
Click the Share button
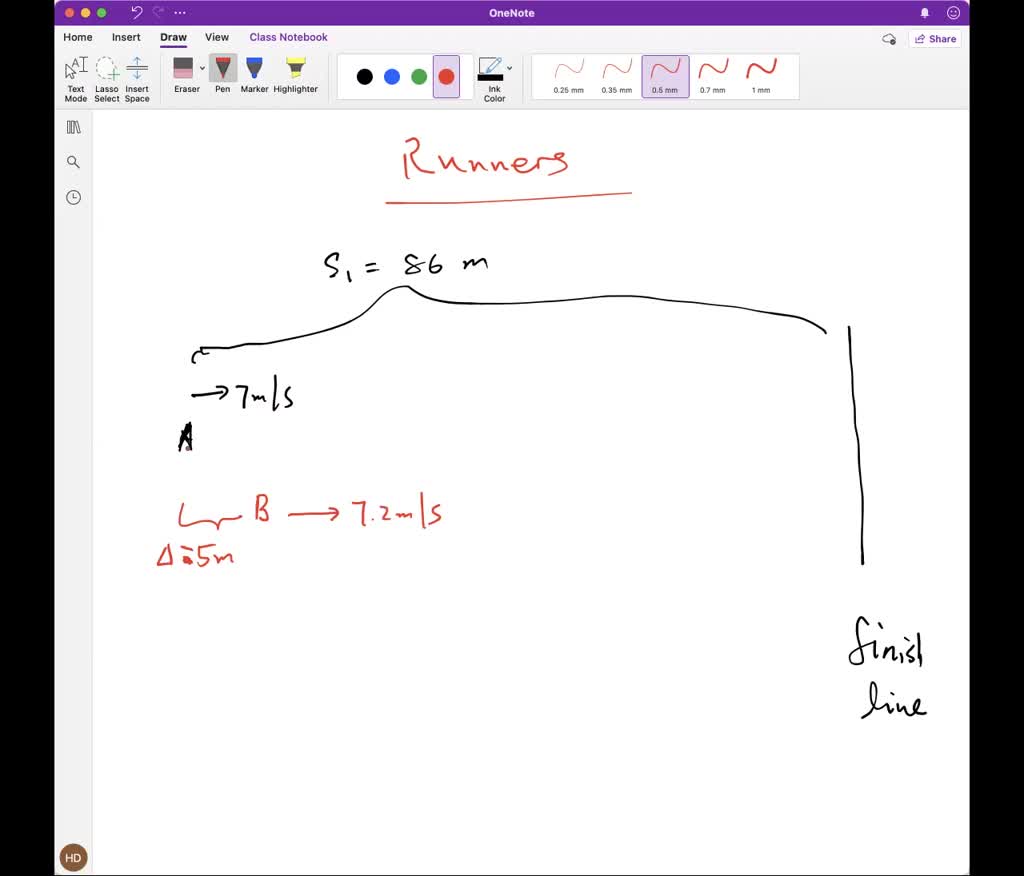pos(935,39)
